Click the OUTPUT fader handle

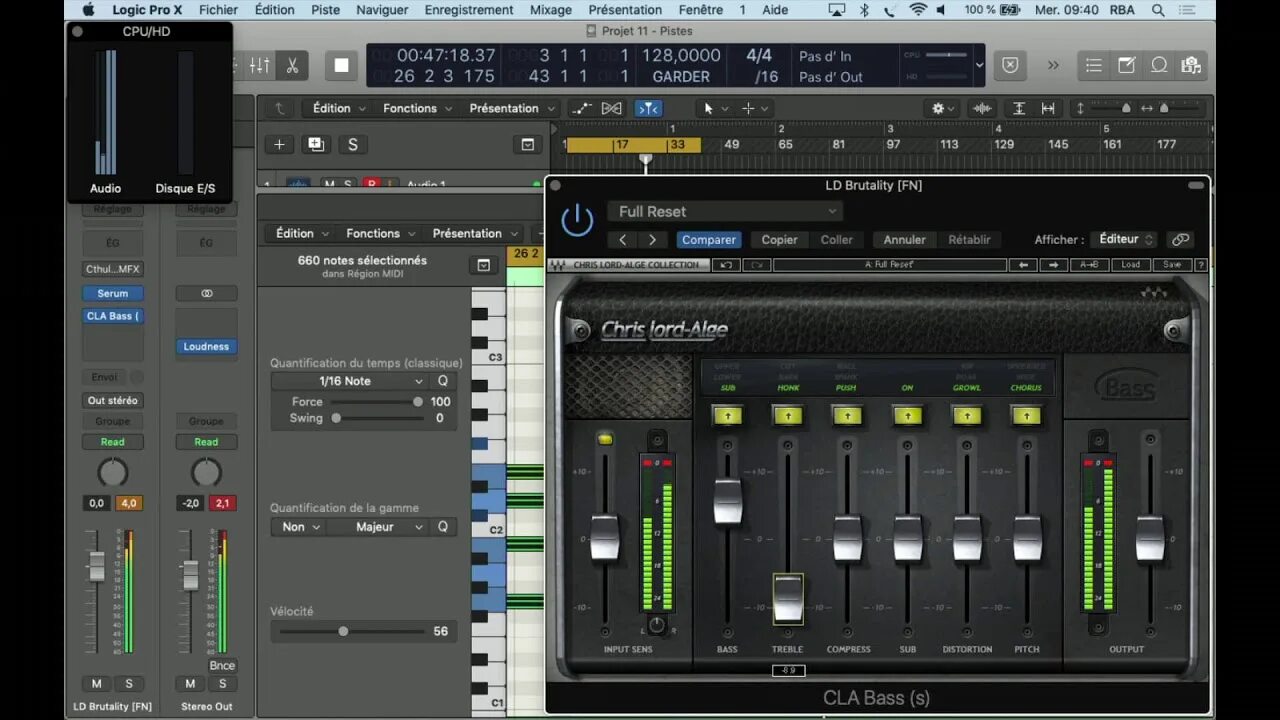[x=1151, y=538]
